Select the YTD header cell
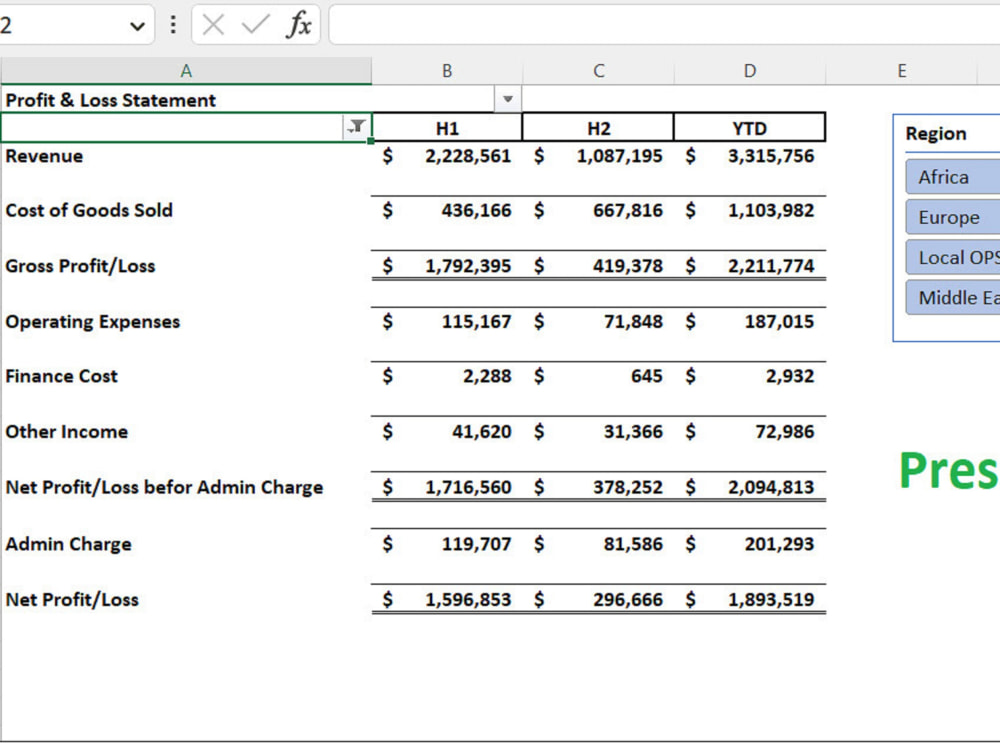 [749, 128]
